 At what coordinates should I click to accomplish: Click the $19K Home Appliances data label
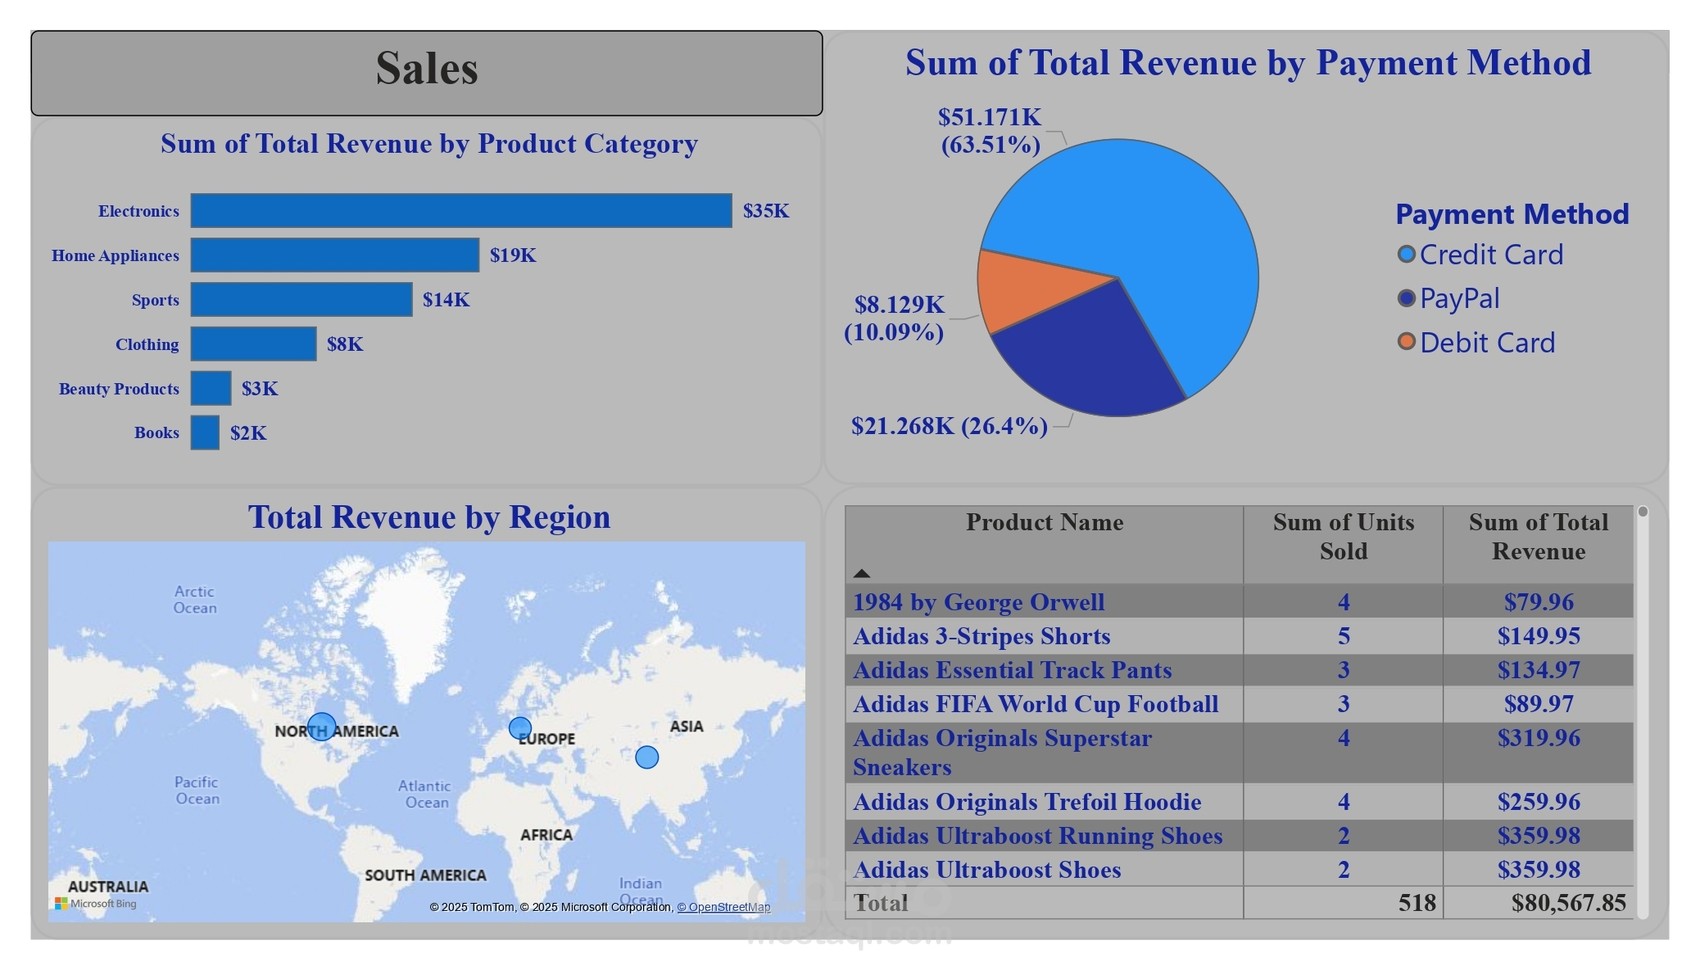(513, 255)
